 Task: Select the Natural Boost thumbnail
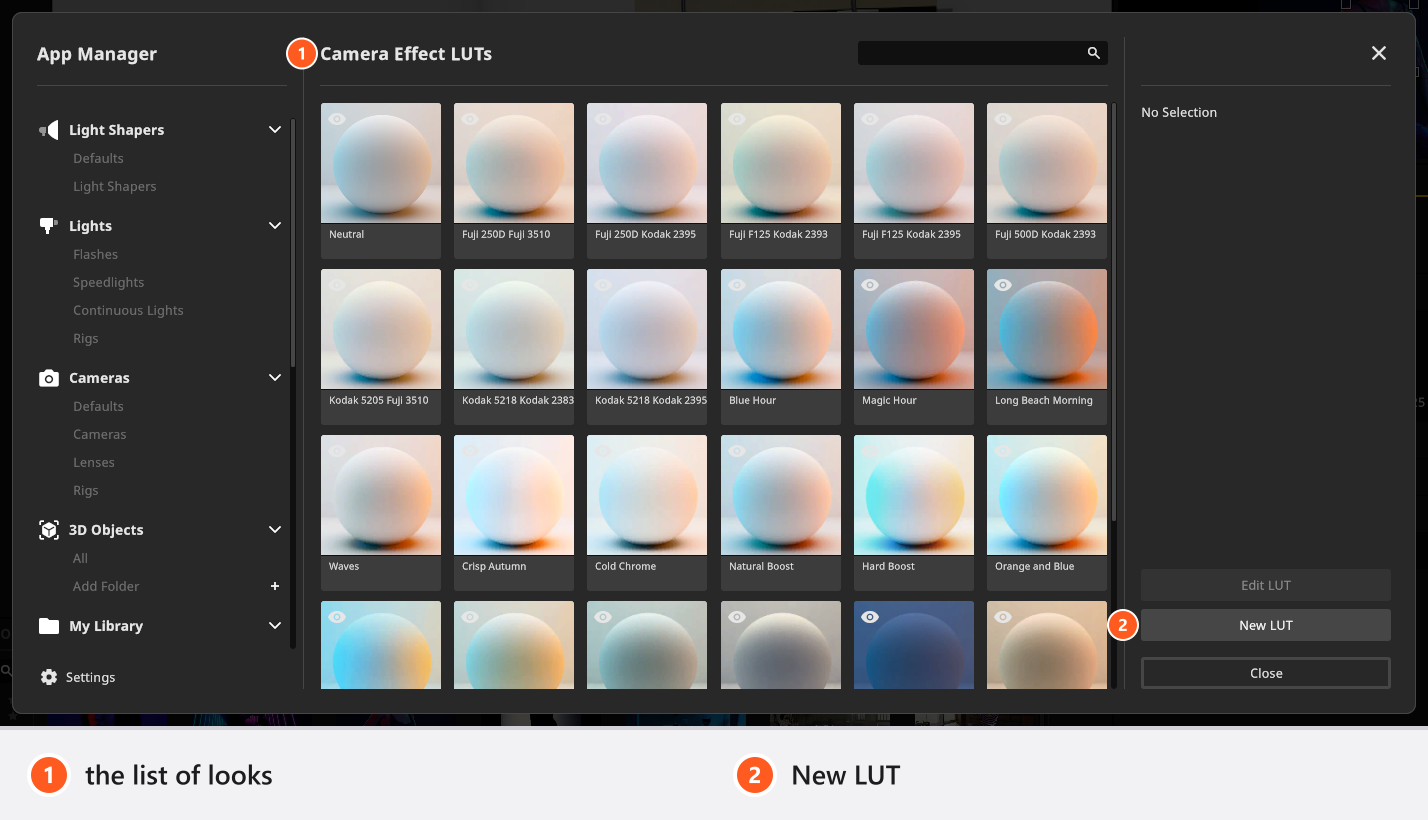click(781, 495)
